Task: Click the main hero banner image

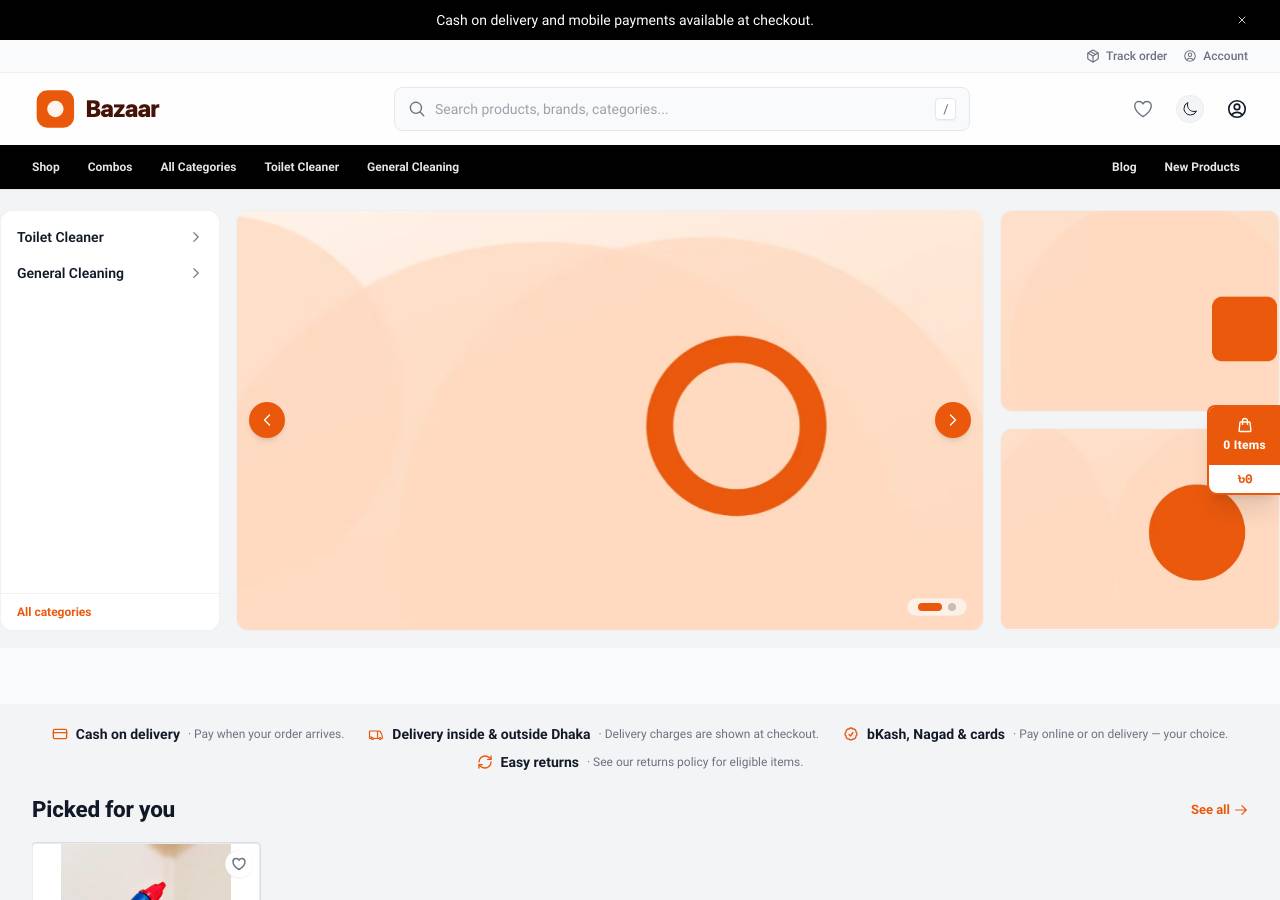Action: [x=610, y=420]
